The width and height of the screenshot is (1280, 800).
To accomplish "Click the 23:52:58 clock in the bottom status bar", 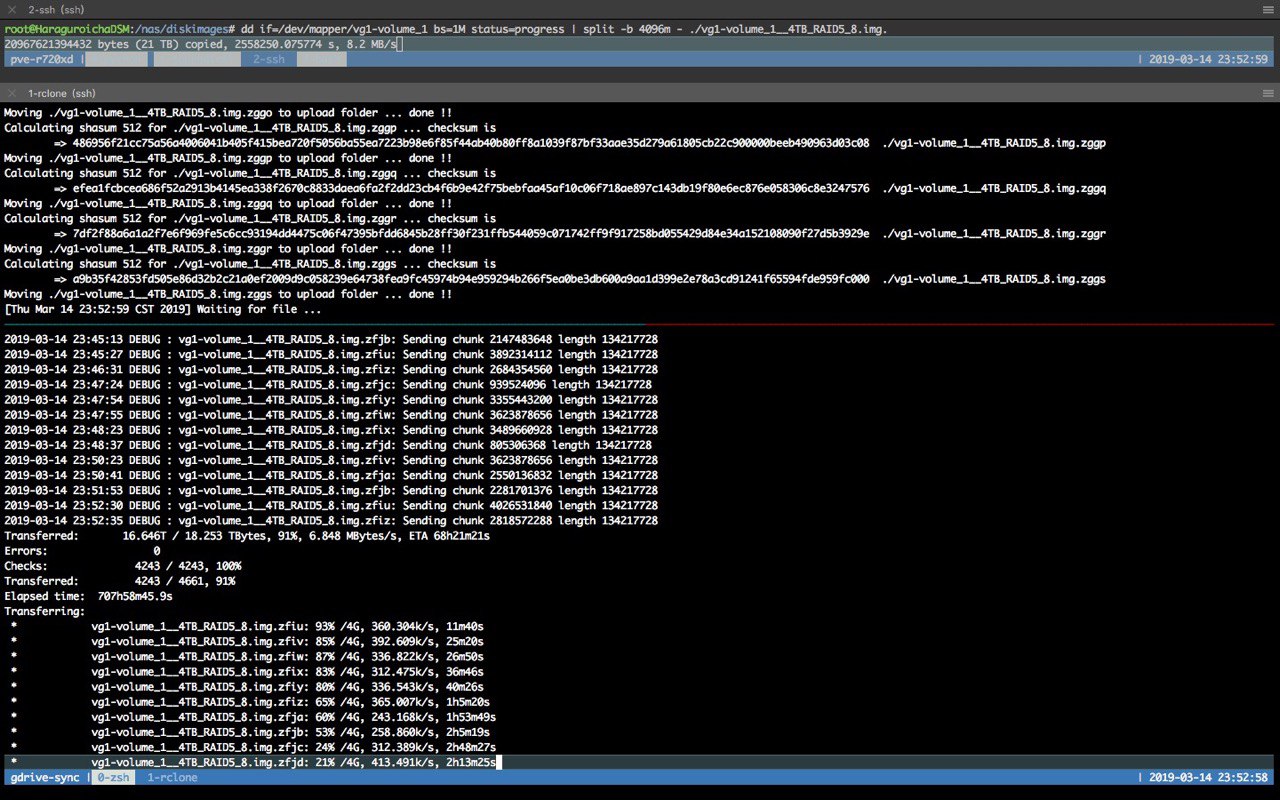I will [x=1208, y=777].
